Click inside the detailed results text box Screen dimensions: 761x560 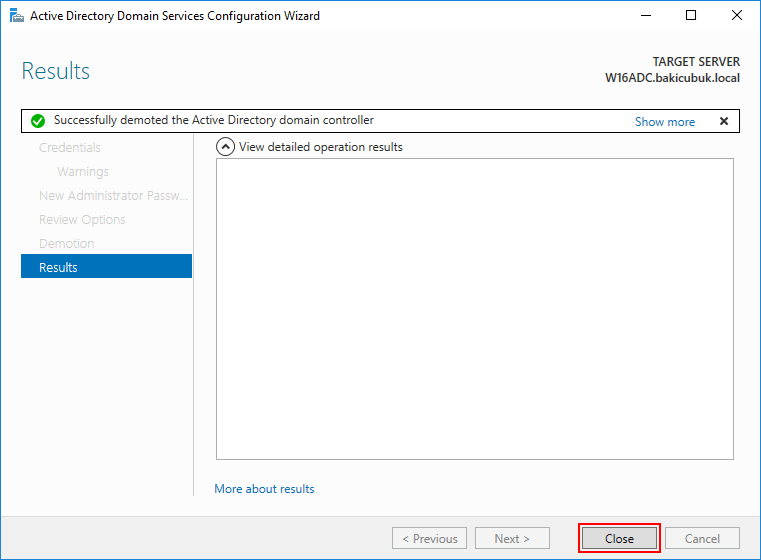475,309
